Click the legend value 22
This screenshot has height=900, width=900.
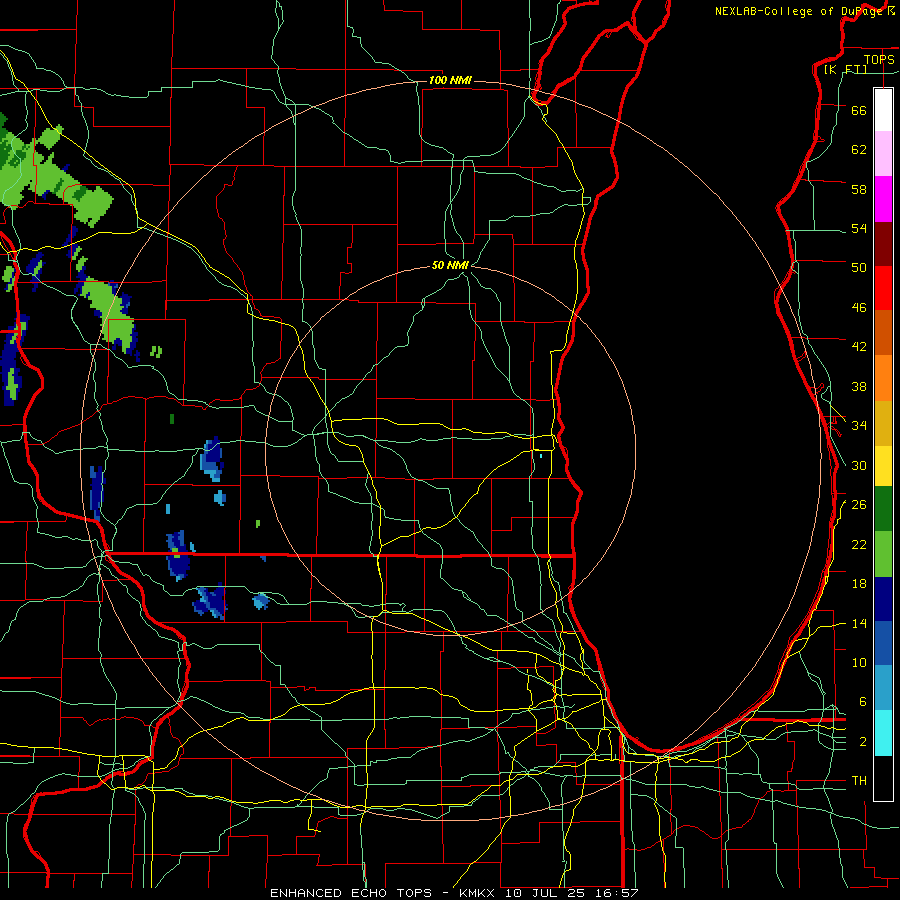[859, 544]
